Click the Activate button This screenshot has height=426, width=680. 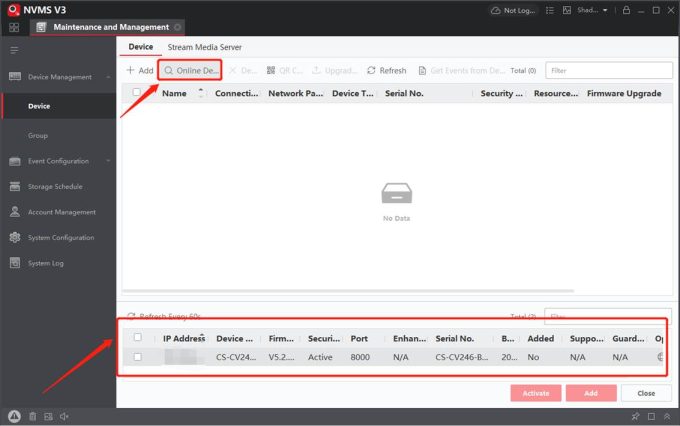tap(535, 393)
